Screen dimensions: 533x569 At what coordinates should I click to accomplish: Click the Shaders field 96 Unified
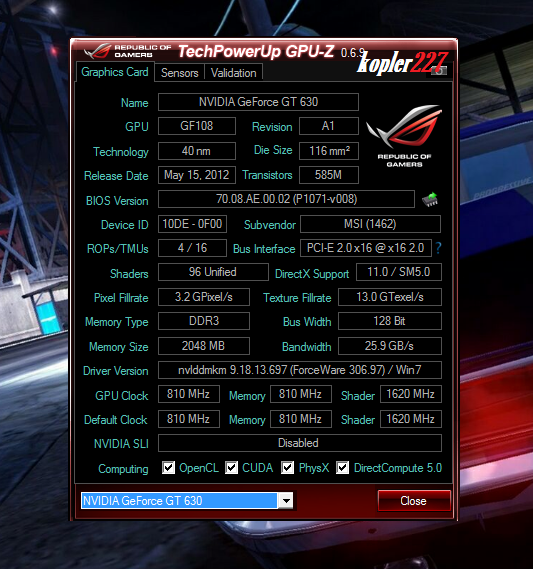tap(213, 272)
